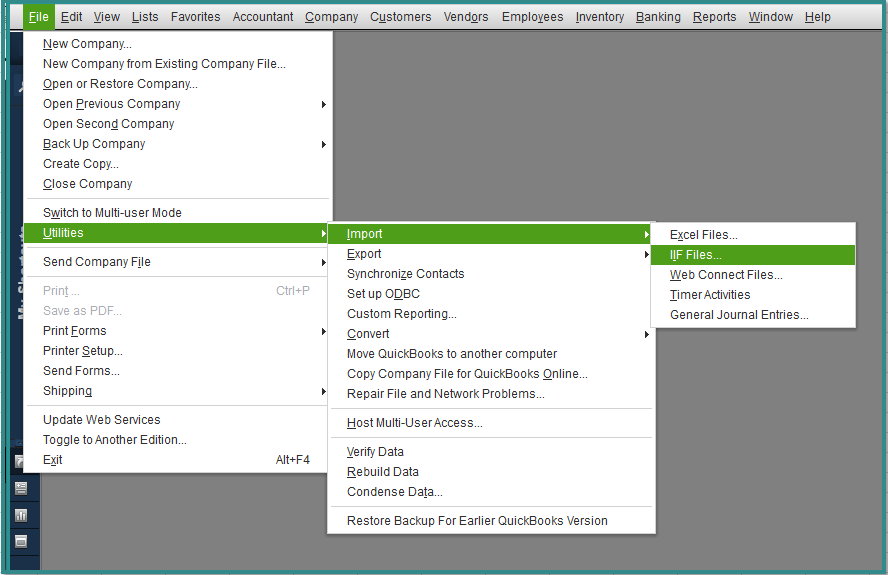The height and width of the screenshot is (575, 888).
Task: Select Open or Restore Company...
Action: (x=120, y=84)
